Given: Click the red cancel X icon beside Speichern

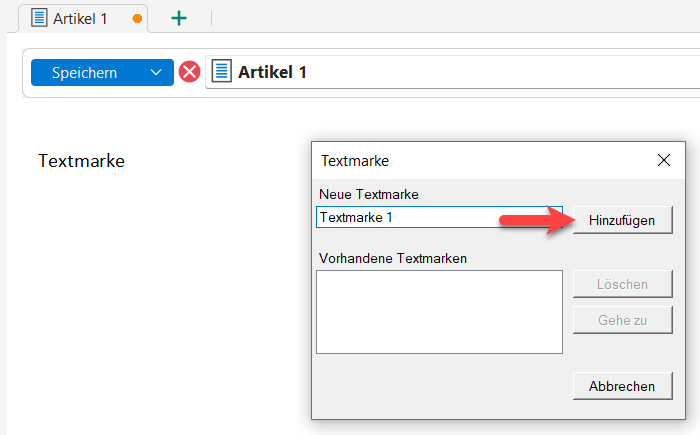Looking at the screenshot, I should click(x=189, y=72).
